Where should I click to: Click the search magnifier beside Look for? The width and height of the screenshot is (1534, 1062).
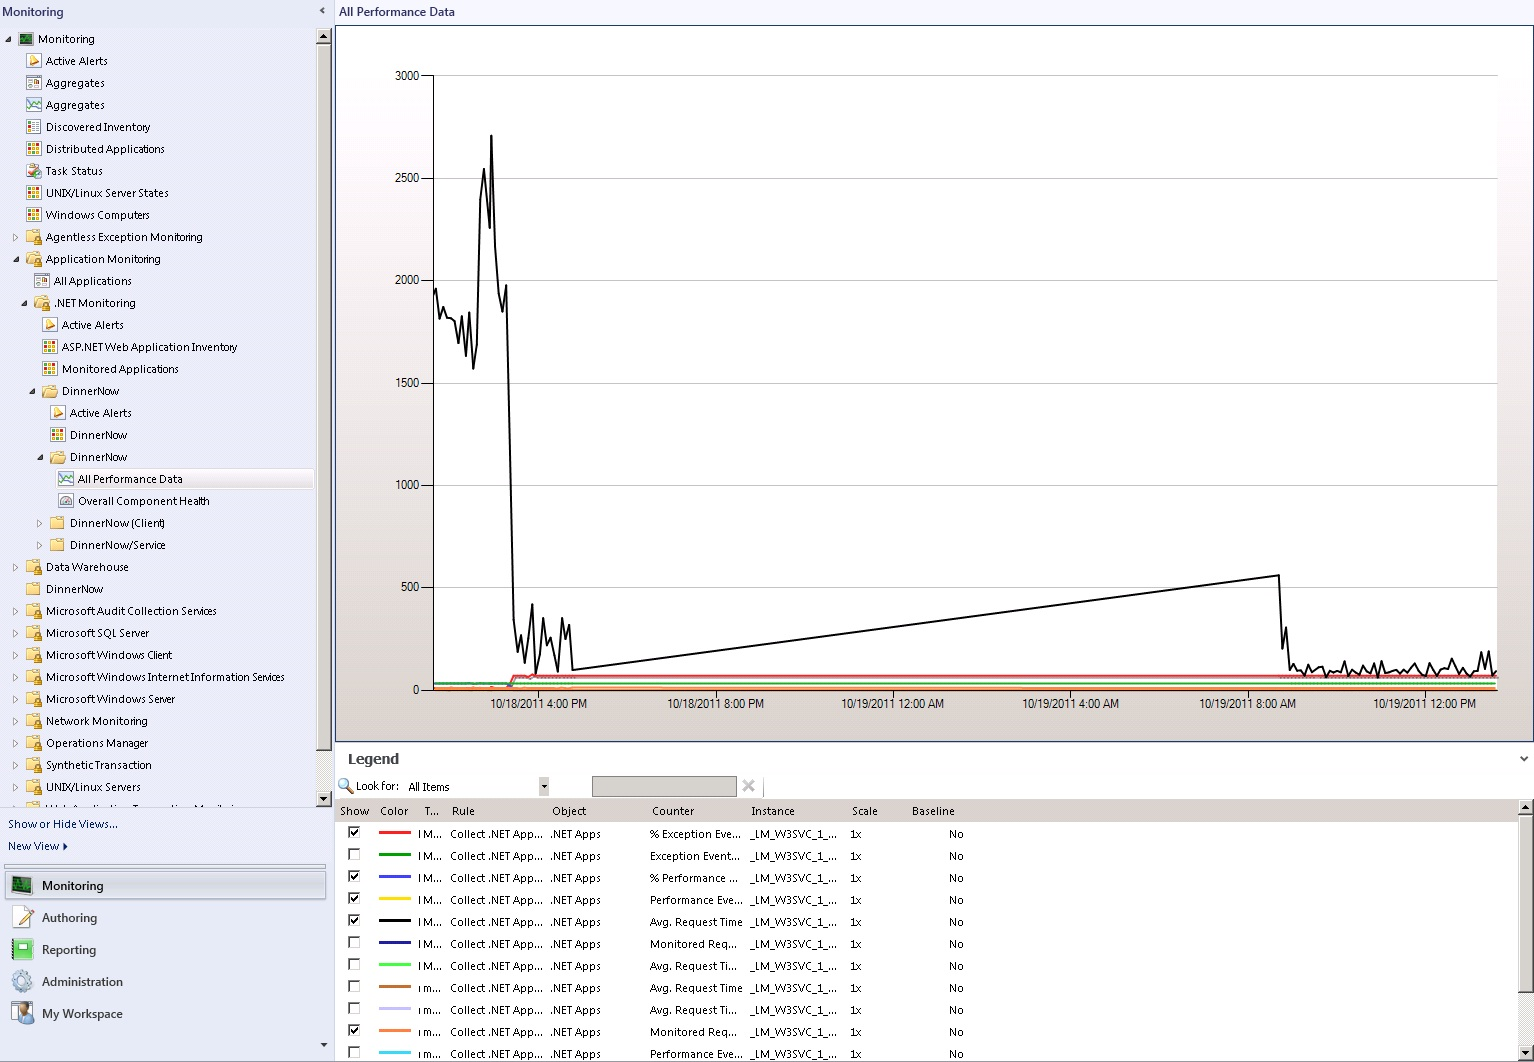[x=346, y=786]
